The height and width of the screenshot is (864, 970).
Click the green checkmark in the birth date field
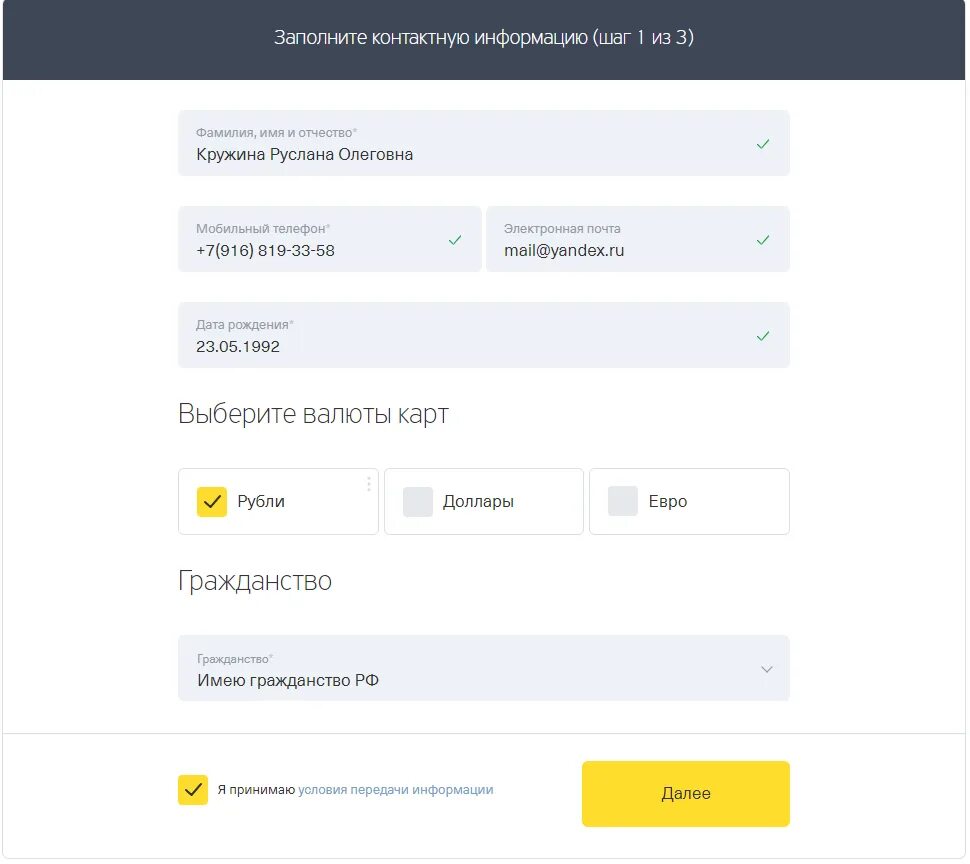pyautogui.click(x=763, y=336)
